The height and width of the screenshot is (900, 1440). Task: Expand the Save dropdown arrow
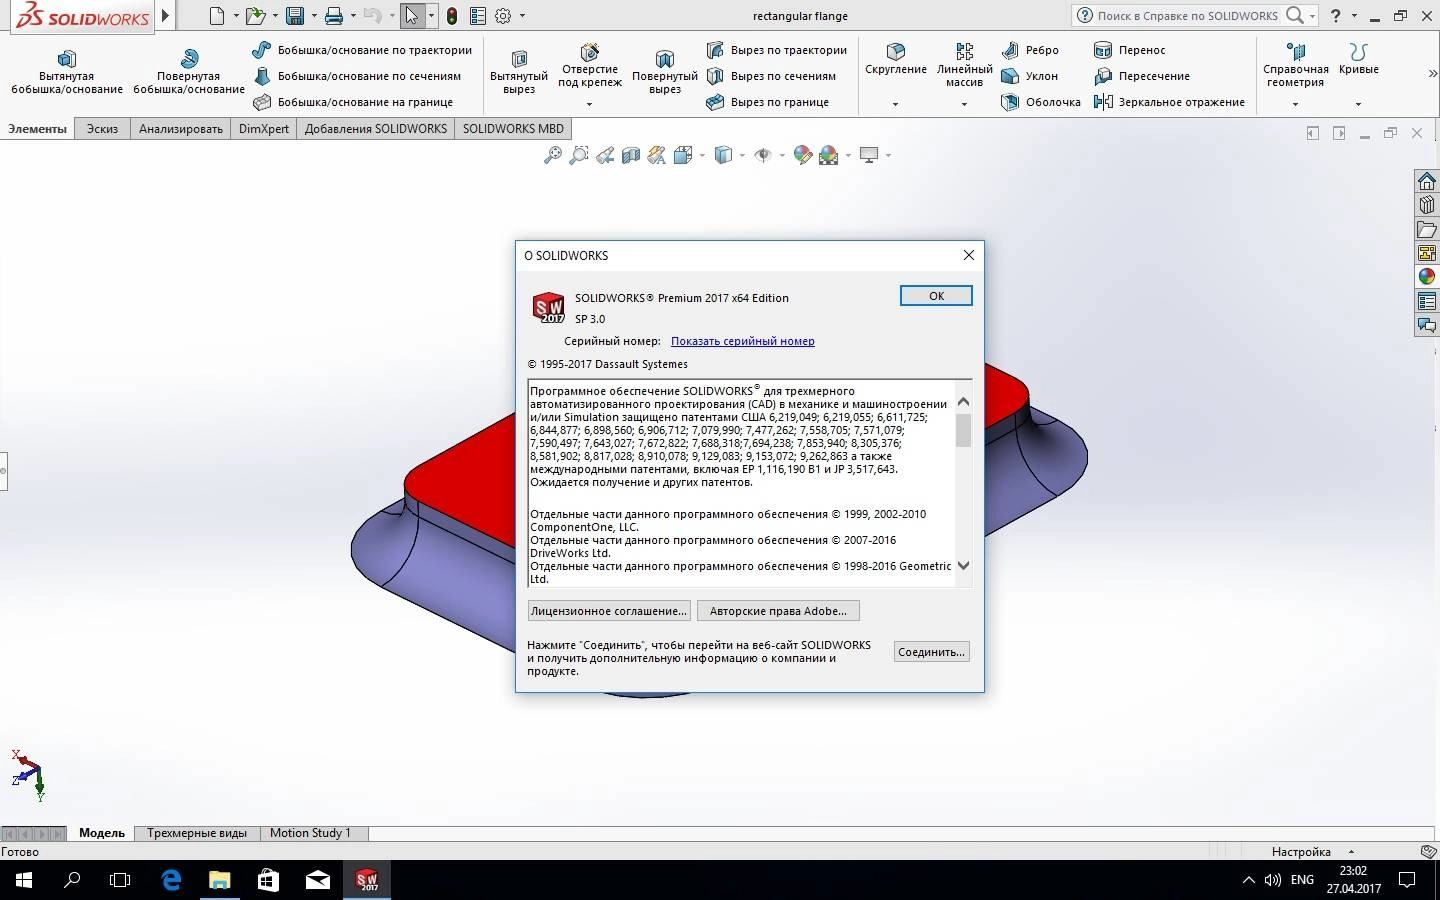click(x=314, y=16)
